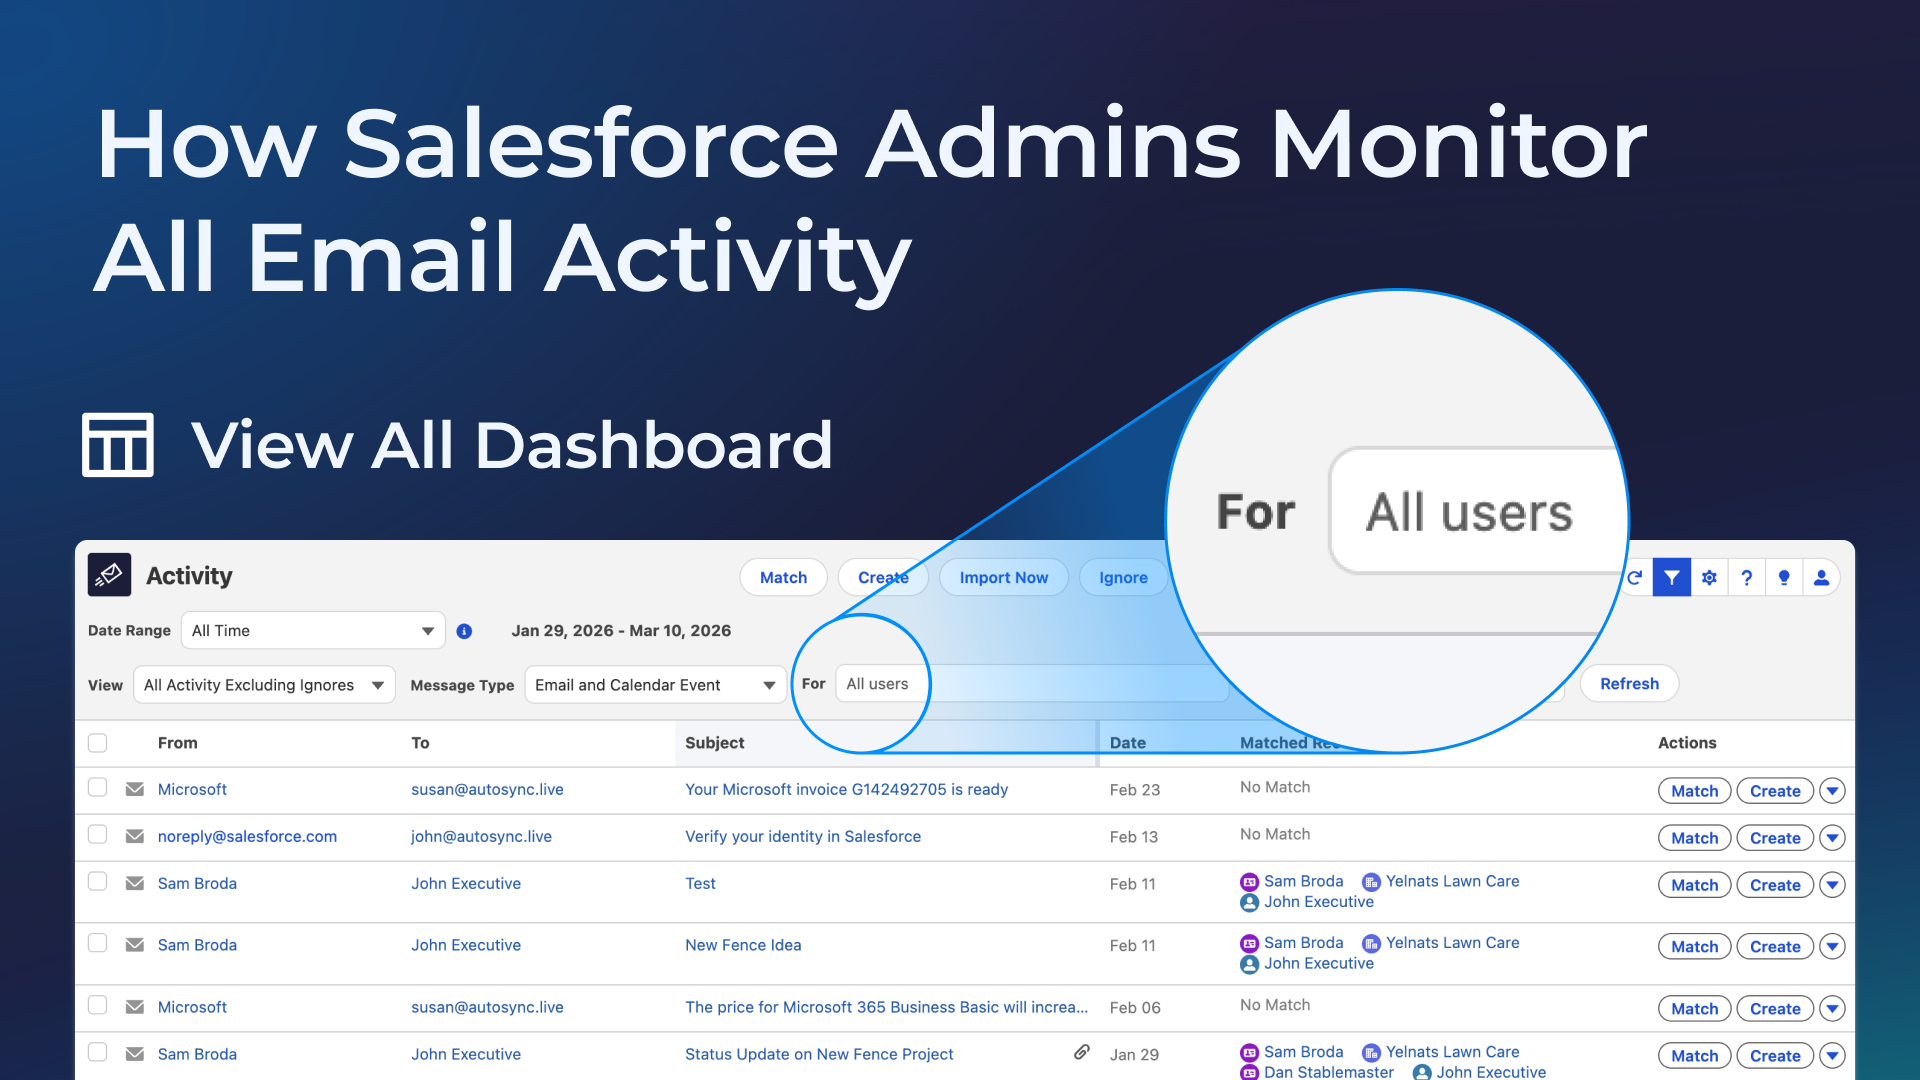This screenshot has height=1080, width=1920.
Task: Select the New Fence Idea row checkbox
Action: point(97,943)
